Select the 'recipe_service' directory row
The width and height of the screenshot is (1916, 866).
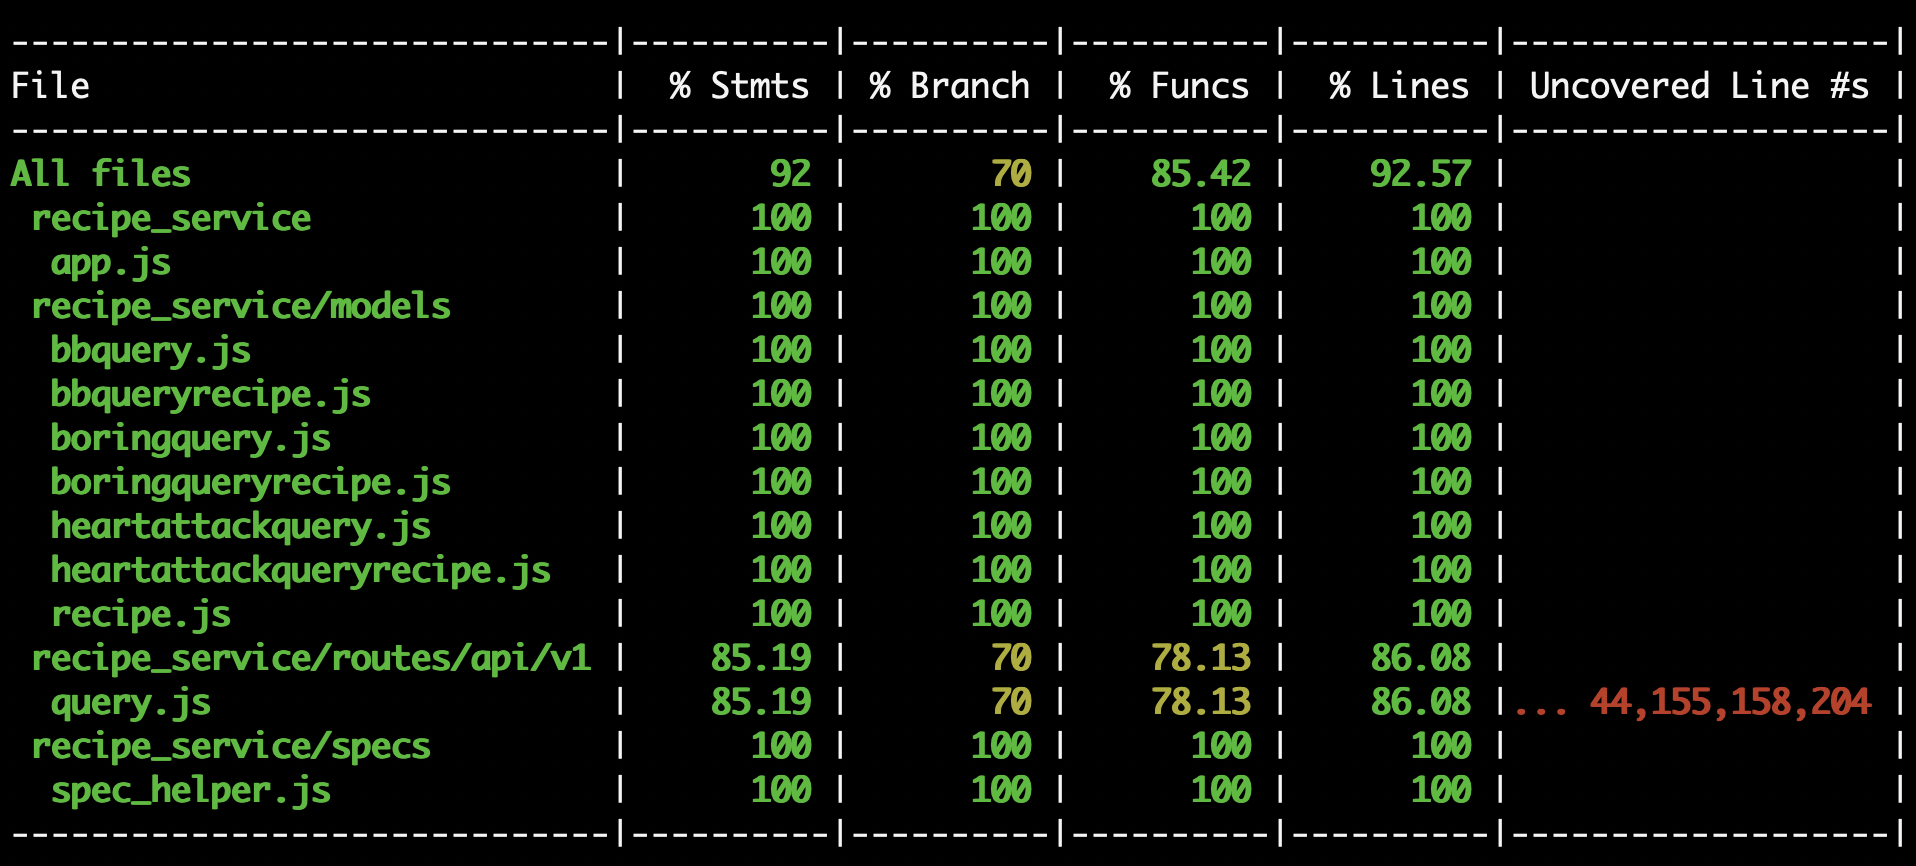click(x=171, y=218)
